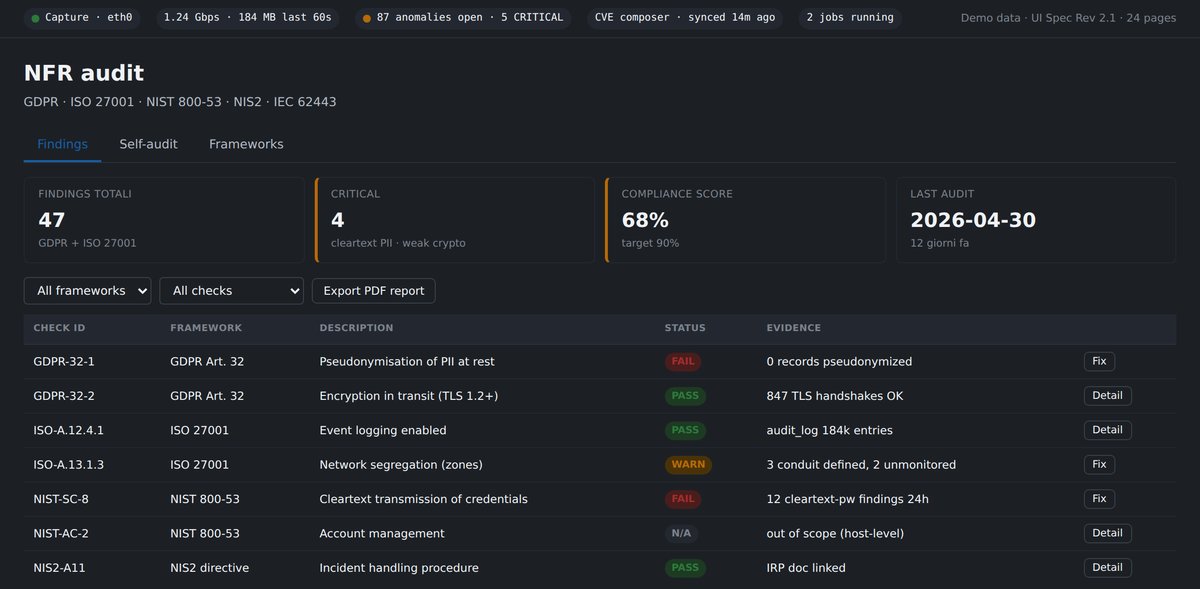Image resolution: width=1200 pixels, height=589 pixels.
Task: Click '3 conduit defined, 2 unmonitored' evidence
Action: point(861,465)
